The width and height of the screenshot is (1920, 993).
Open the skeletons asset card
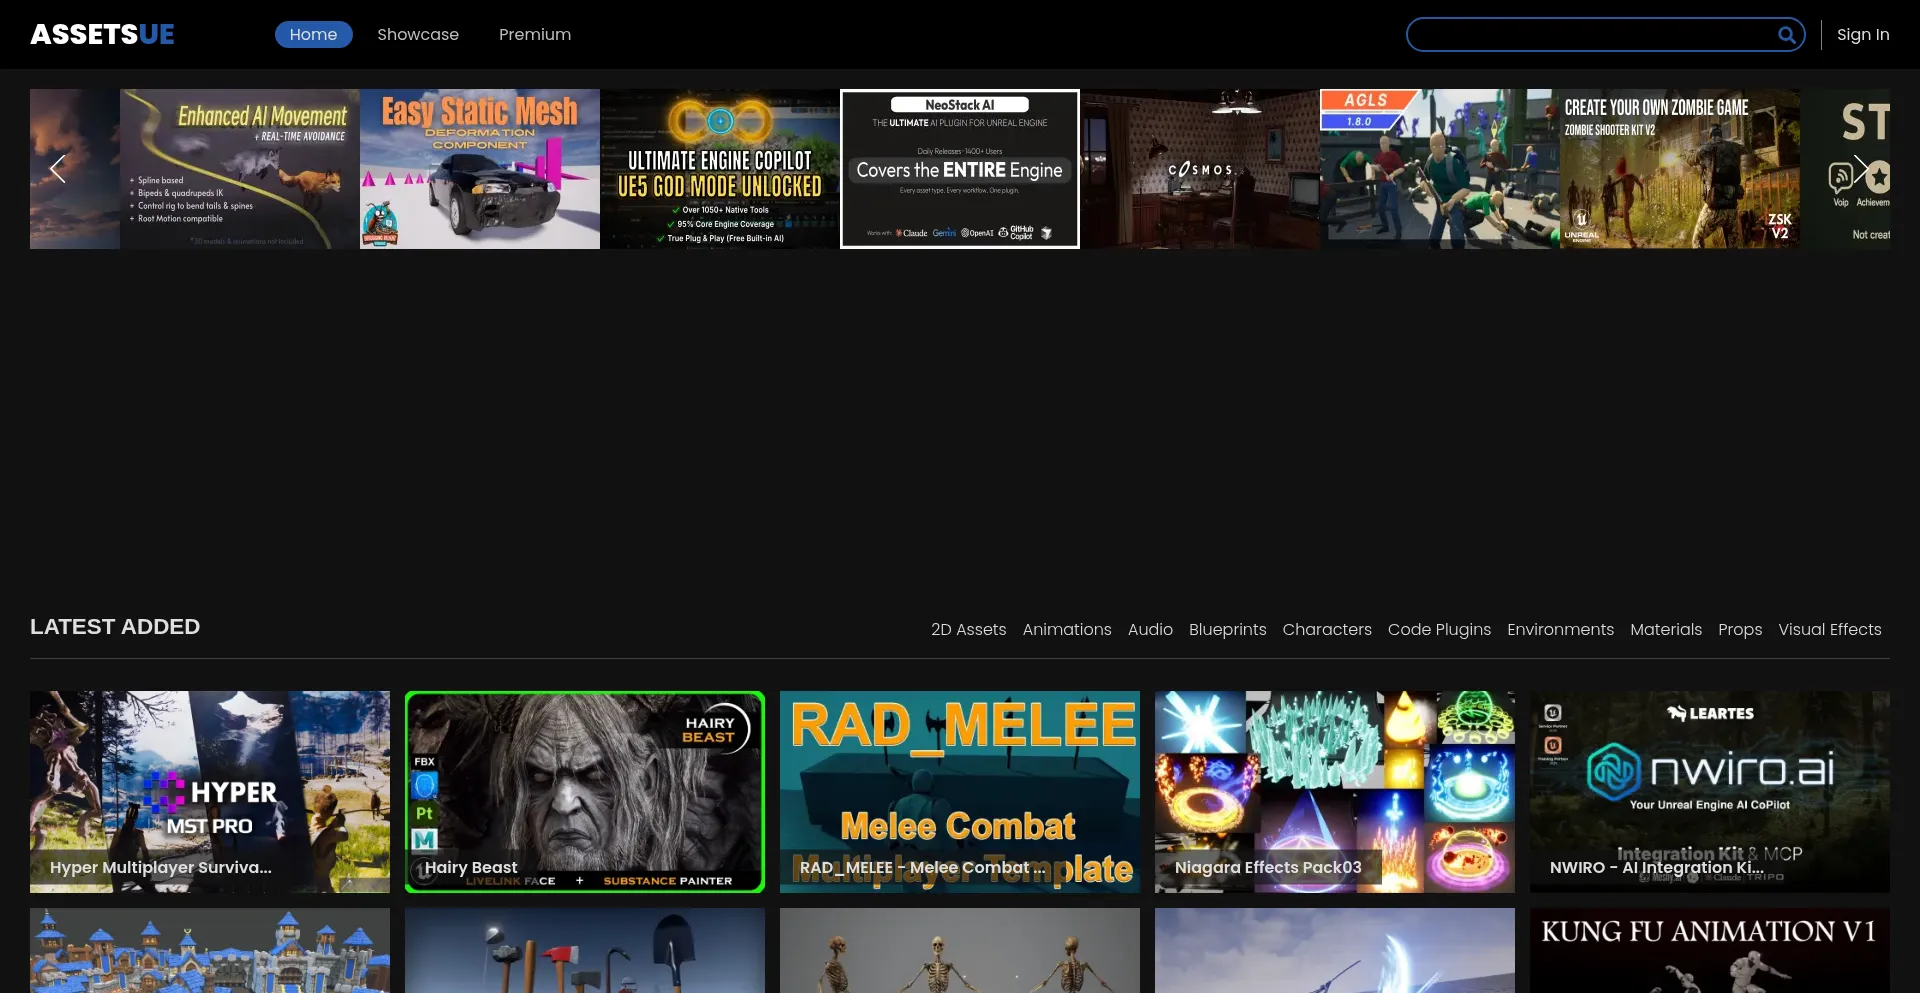(x=960, y=950)
